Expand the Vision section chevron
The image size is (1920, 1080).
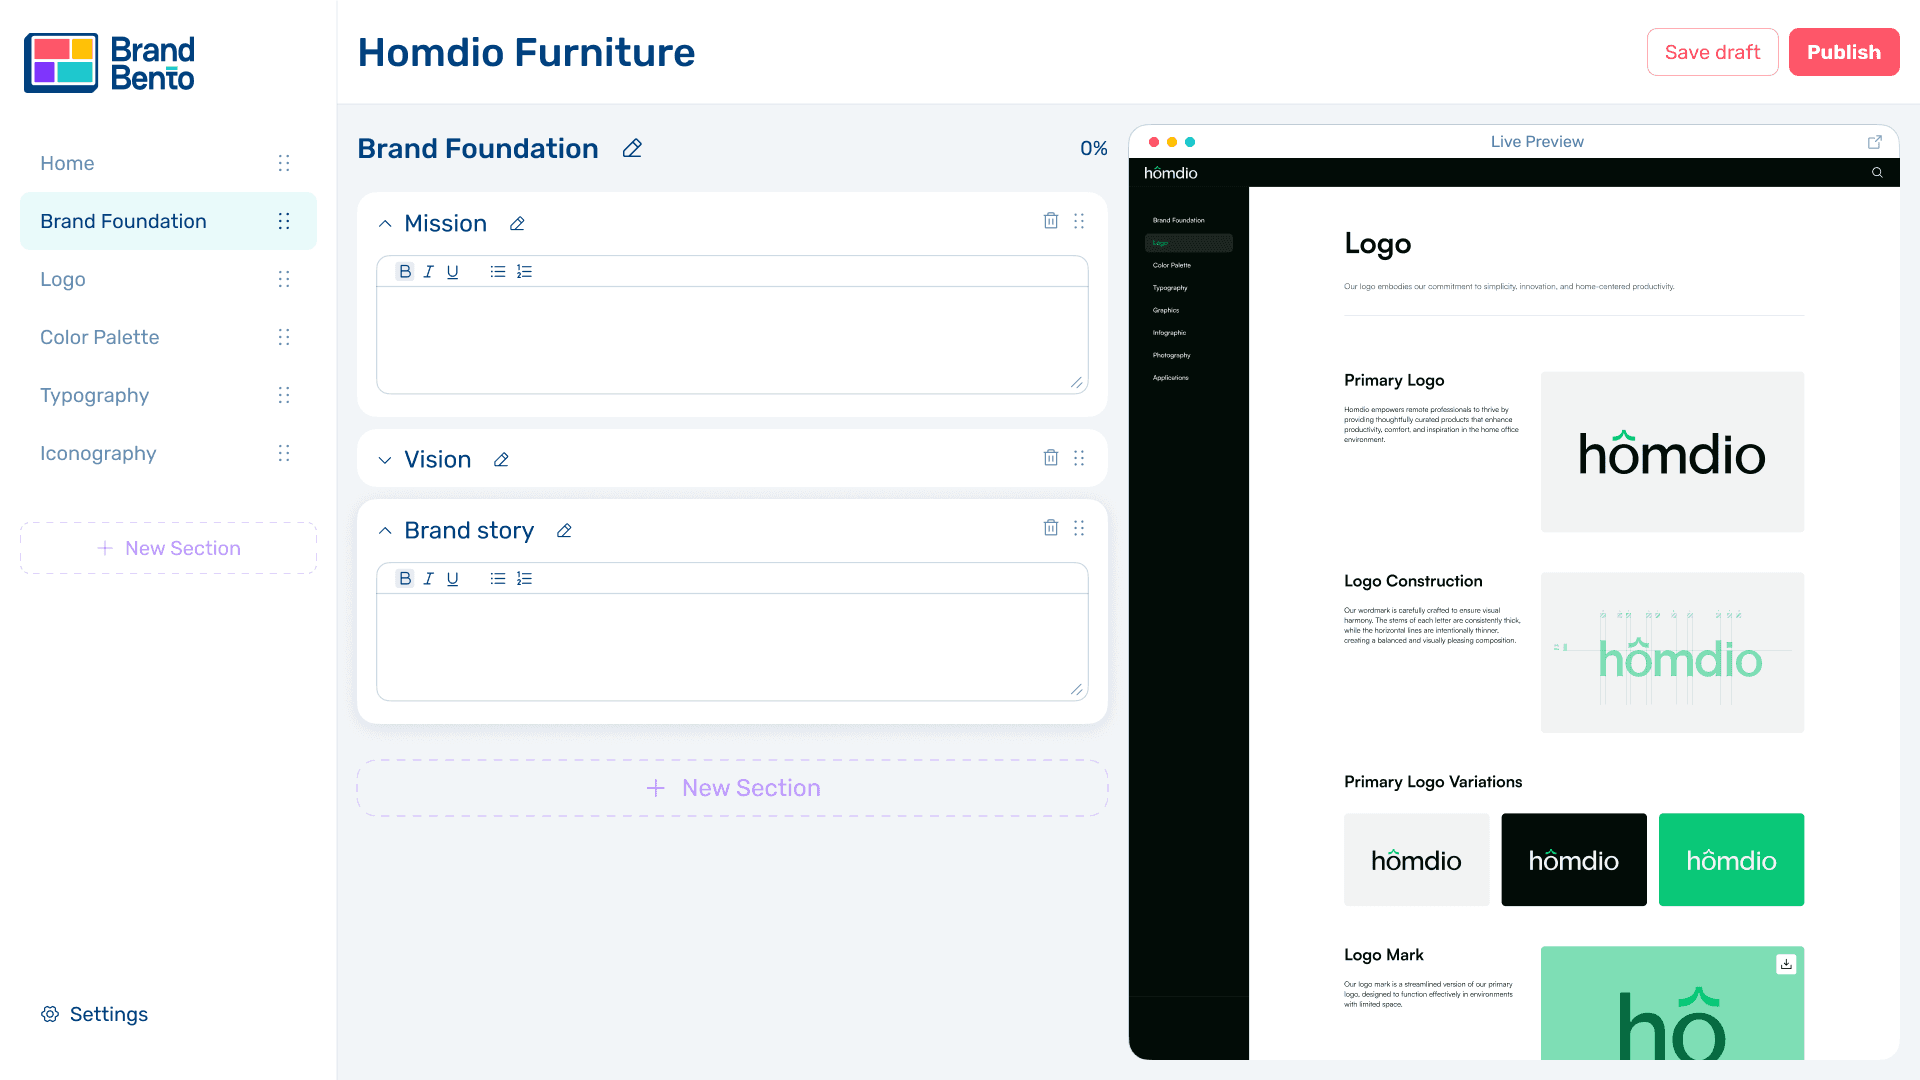point(385,460)
